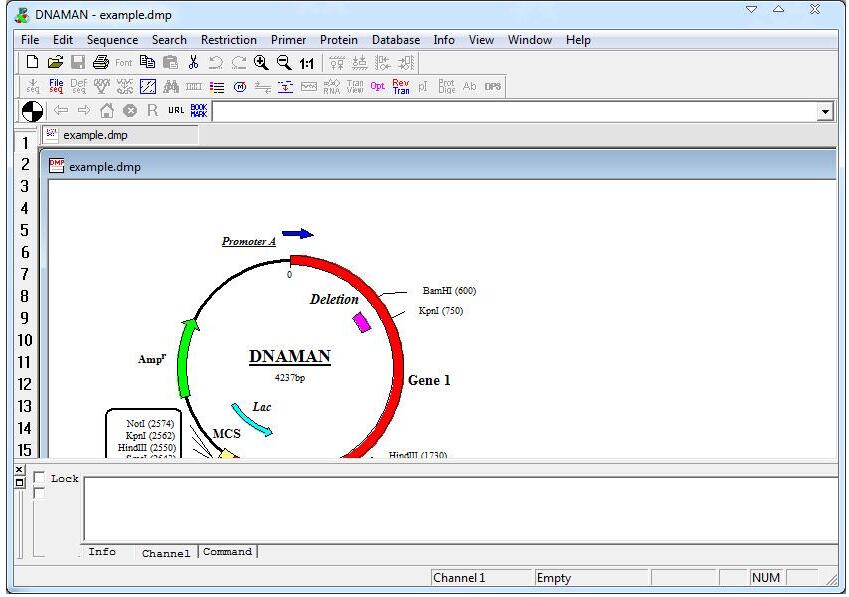Go forward with the right arrow icon
Image resolution: width=849 pixels, height=597 pixels.
[x=84, y=110]
